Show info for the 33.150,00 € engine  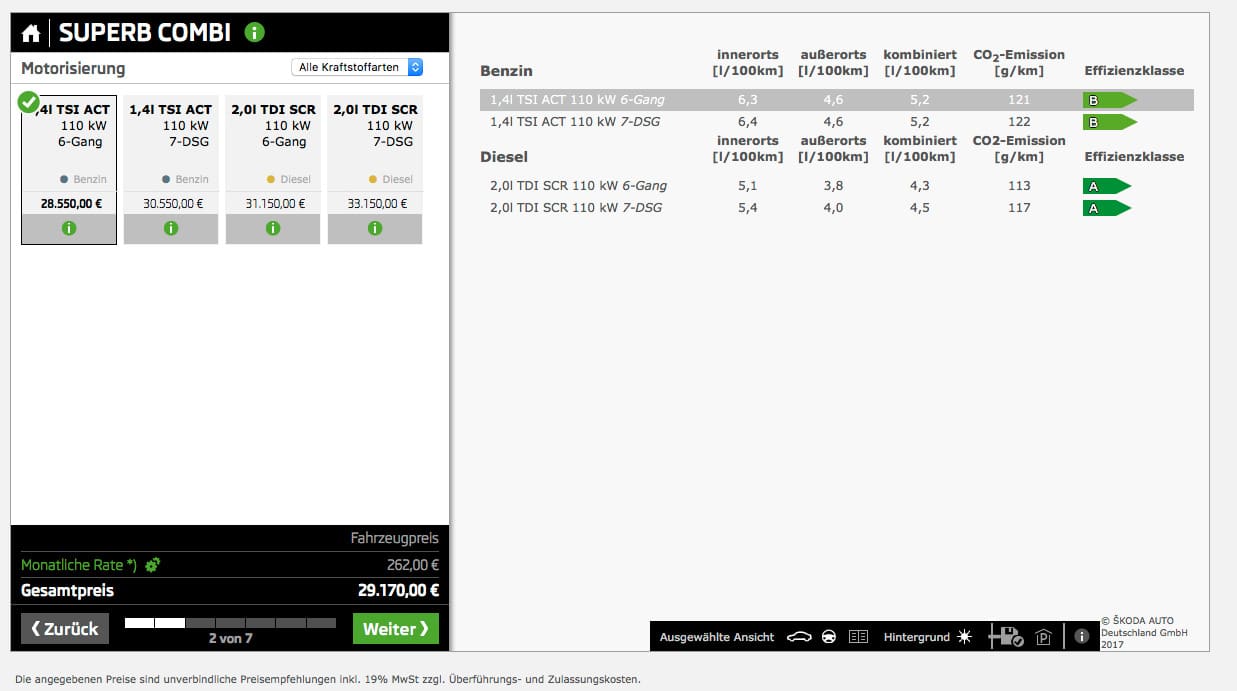pos(375,228)
